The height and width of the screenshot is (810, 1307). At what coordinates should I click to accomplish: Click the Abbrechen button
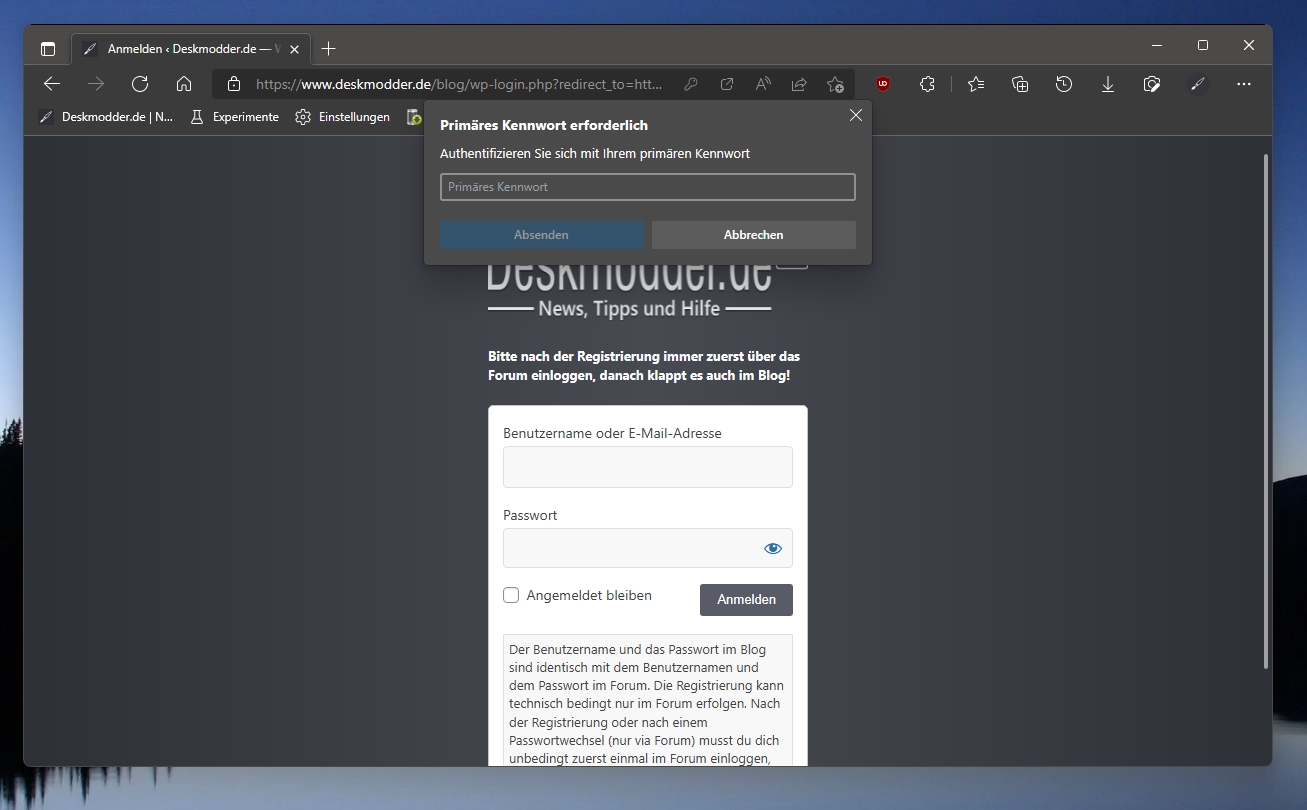[x=754, y=235]
